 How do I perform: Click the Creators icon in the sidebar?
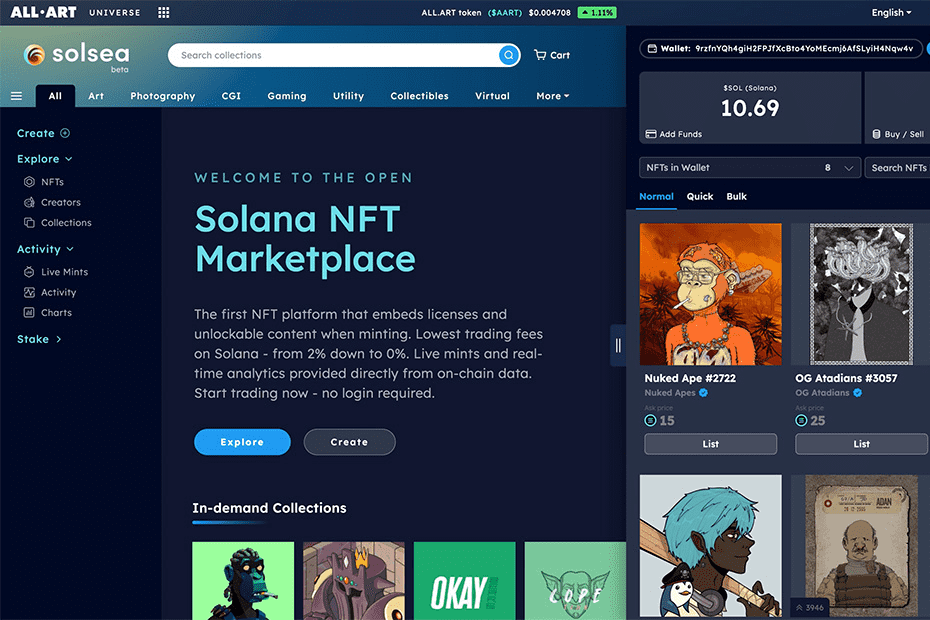31,202
